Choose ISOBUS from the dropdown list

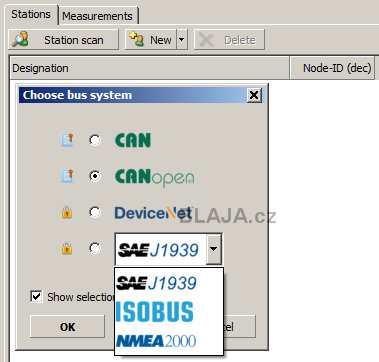pyautogui.click(x=169, y=312)
